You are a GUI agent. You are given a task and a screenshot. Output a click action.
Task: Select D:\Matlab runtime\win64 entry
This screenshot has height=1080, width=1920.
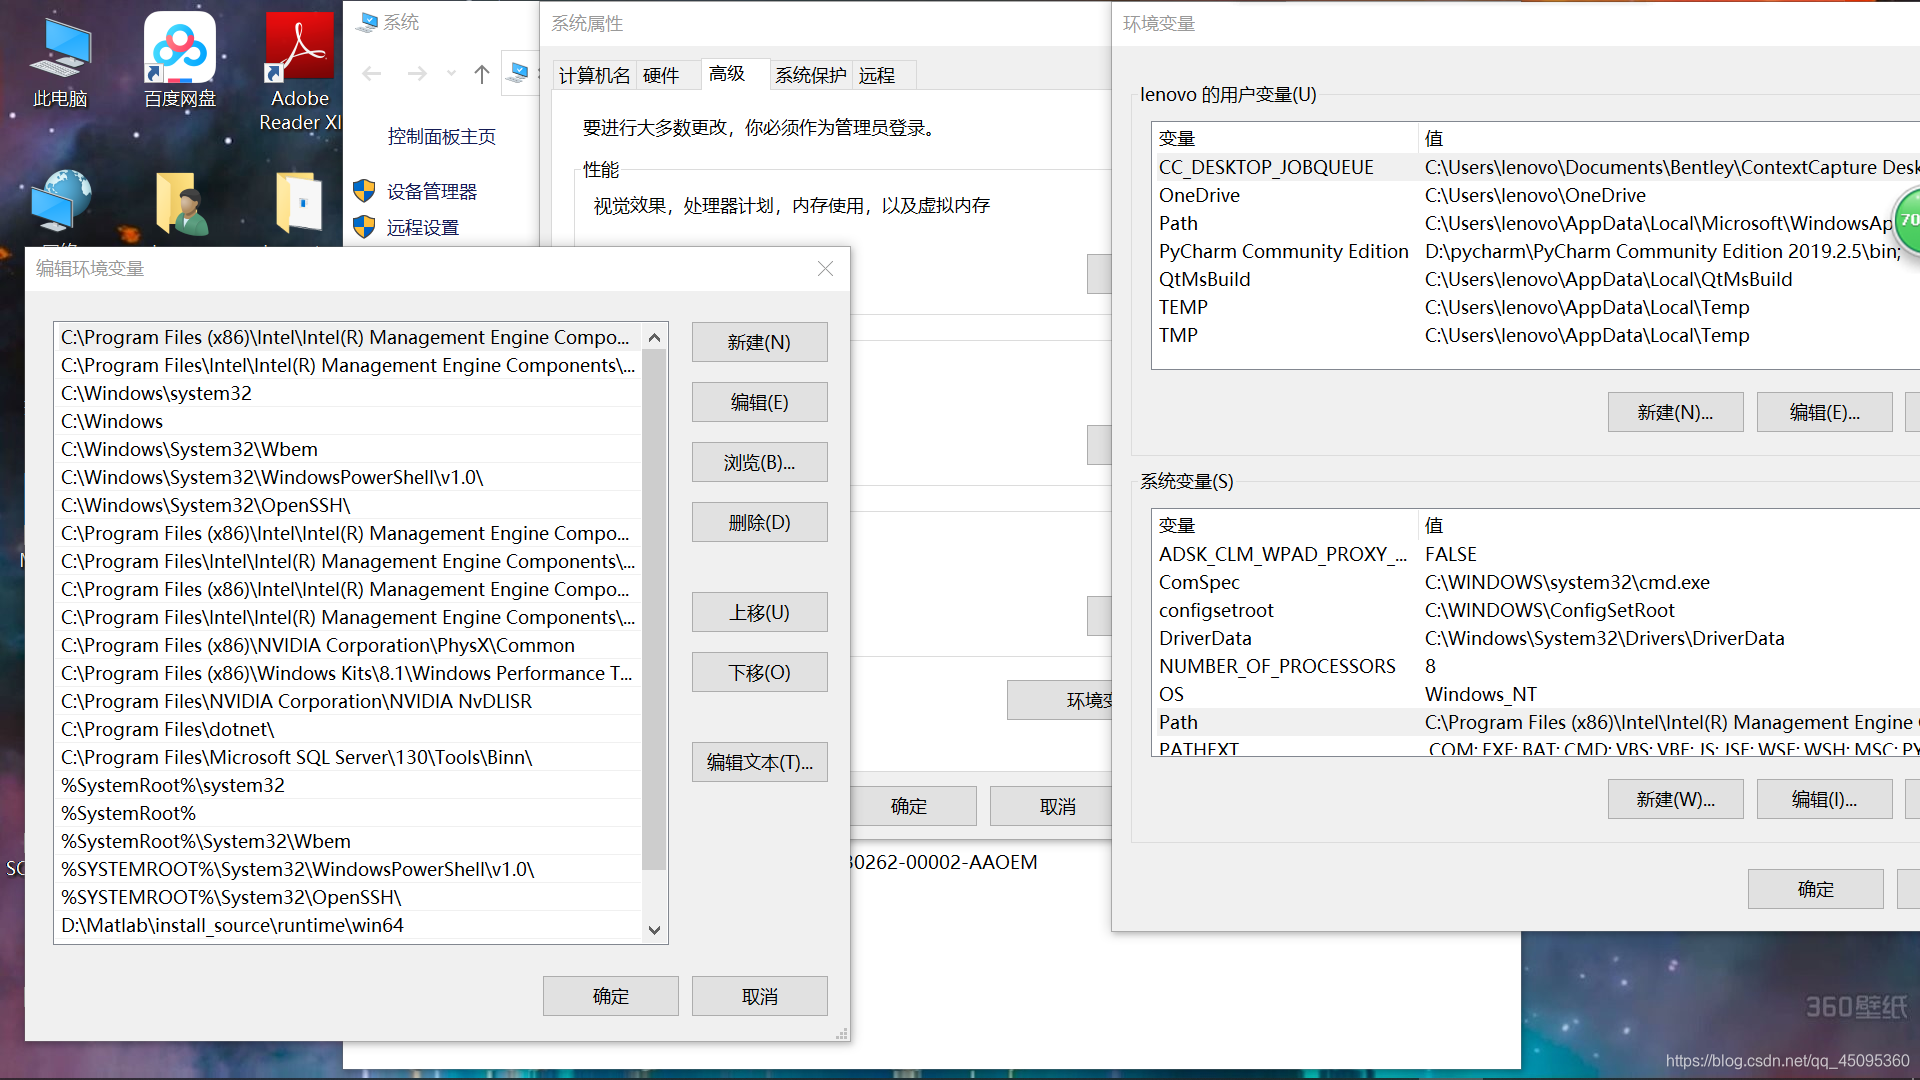tap(348, 925)
